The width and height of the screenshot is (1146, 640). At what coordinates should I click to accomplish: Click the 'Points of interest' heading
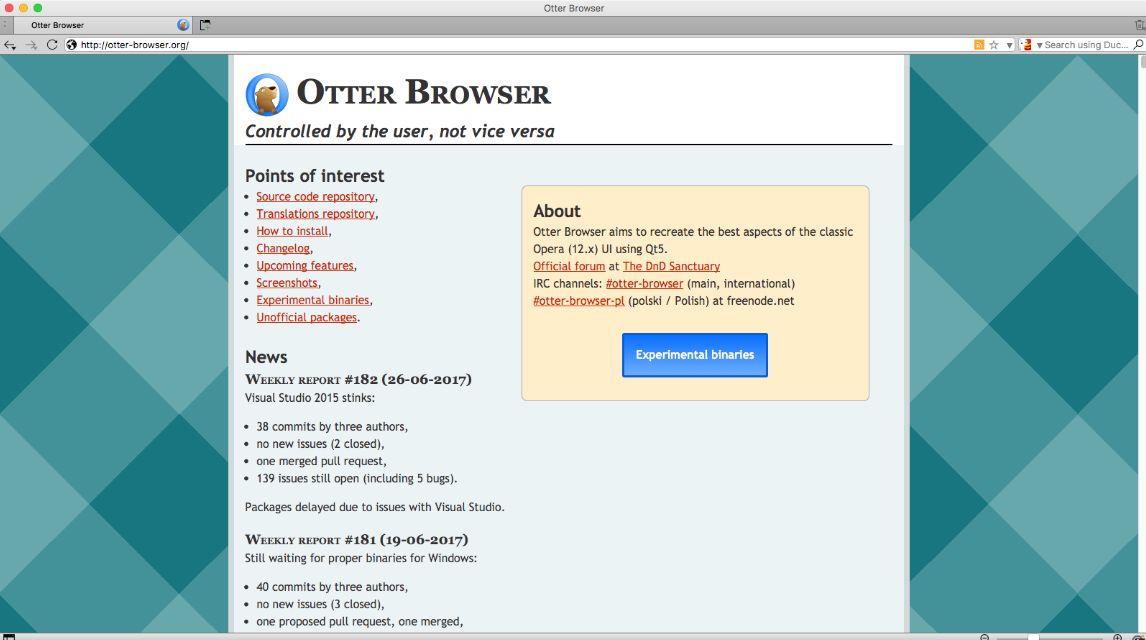[314, 176]
